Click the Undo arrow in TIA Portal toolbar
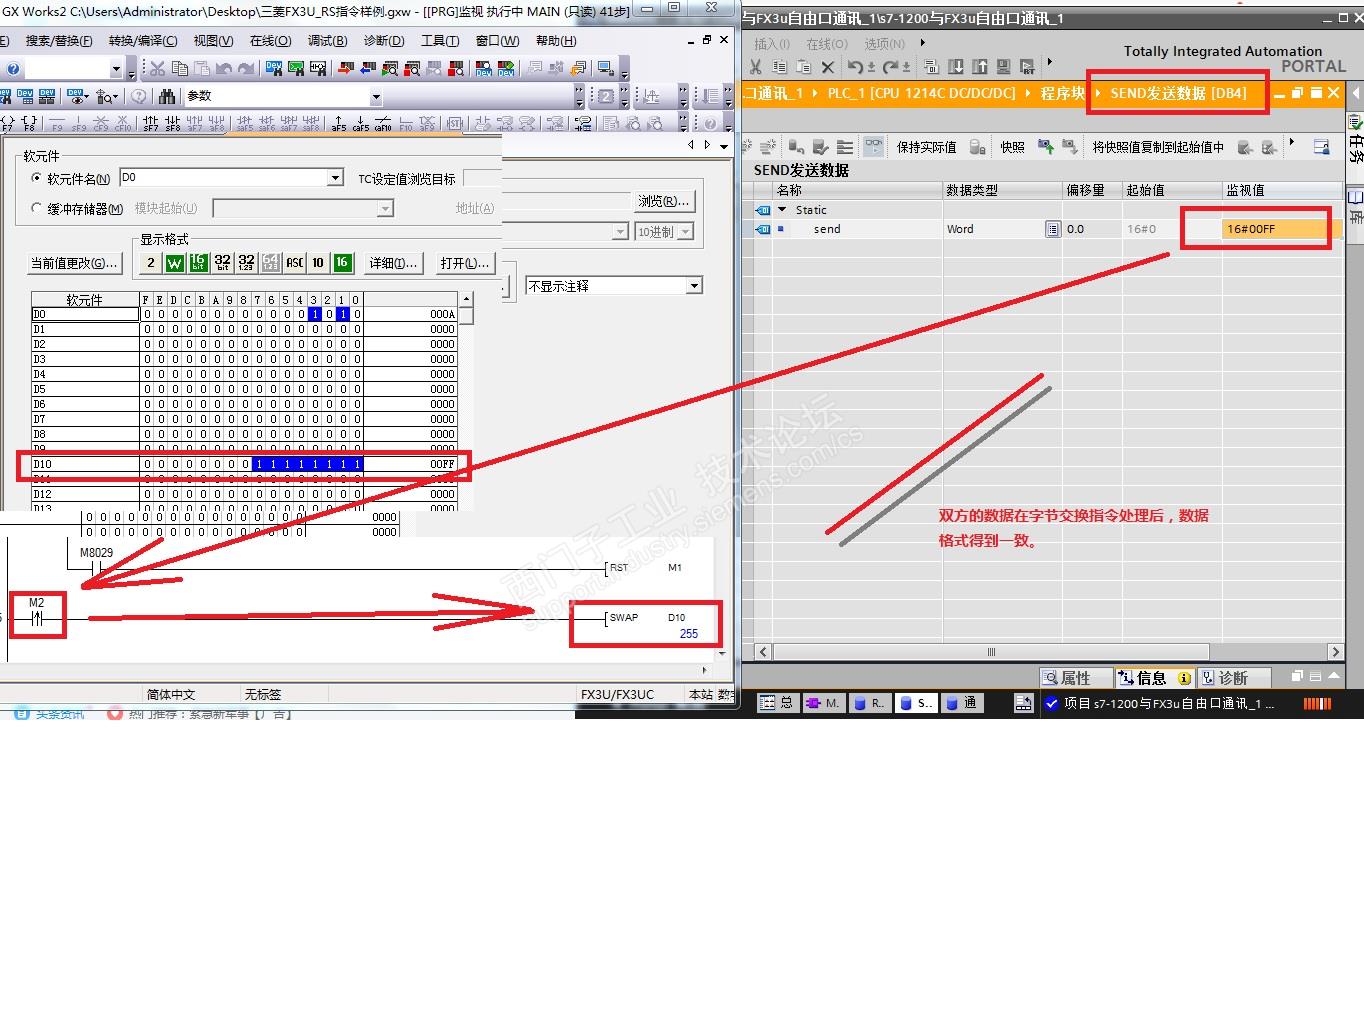1364x1024 pixels. [855, 67]
